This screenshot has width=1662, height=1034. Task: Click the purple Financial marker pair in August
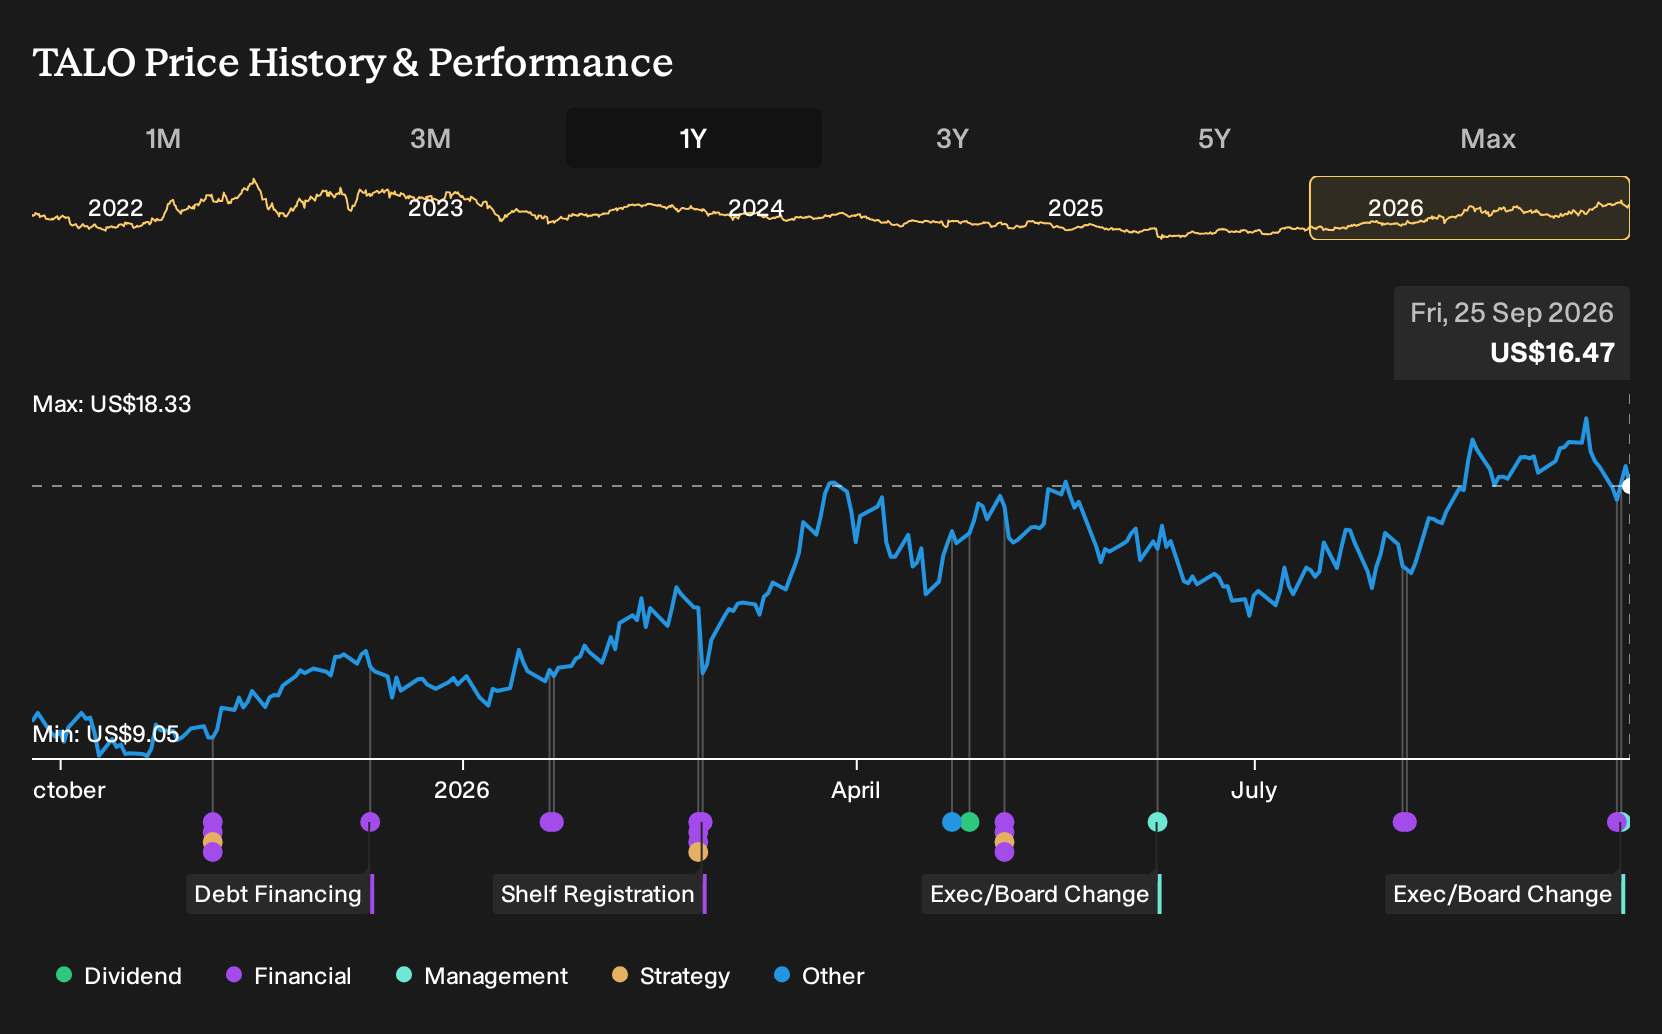coord(1405,822)
